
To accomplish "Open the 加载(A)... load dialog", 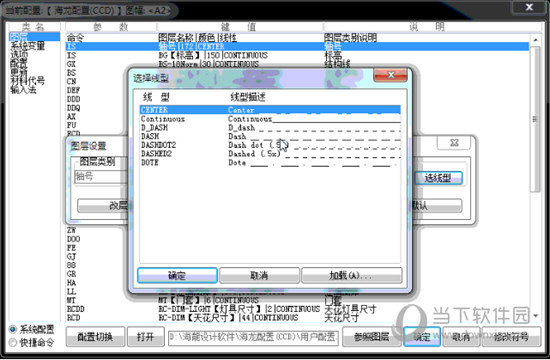I will pyautogui.click(x=351, y=275).
